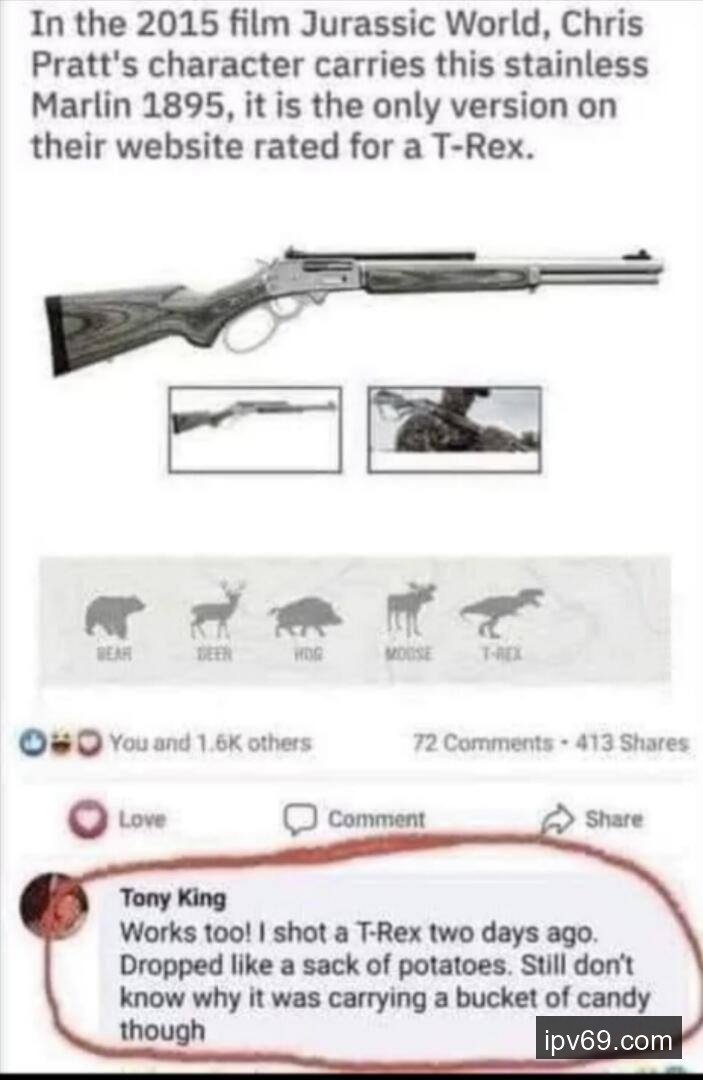Click the hog silhouette icon
Image resolution: width=703 pixels, height=1080 pixels.
click(x=305, y=616)
